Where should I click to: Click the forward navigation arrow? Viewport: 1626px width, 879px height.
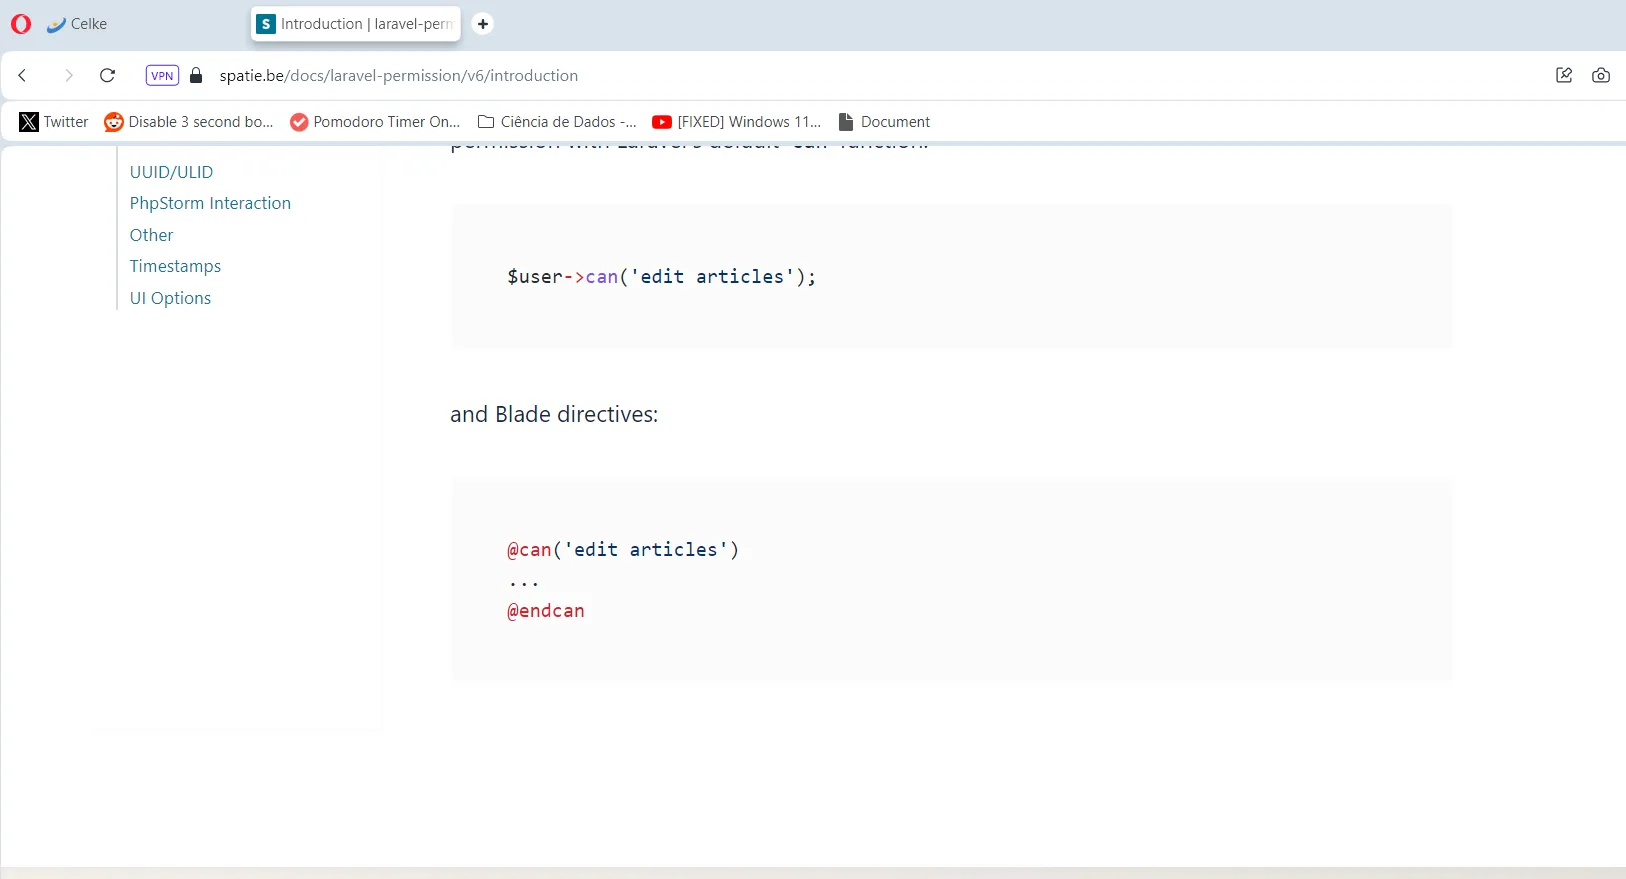click(68, 75)
